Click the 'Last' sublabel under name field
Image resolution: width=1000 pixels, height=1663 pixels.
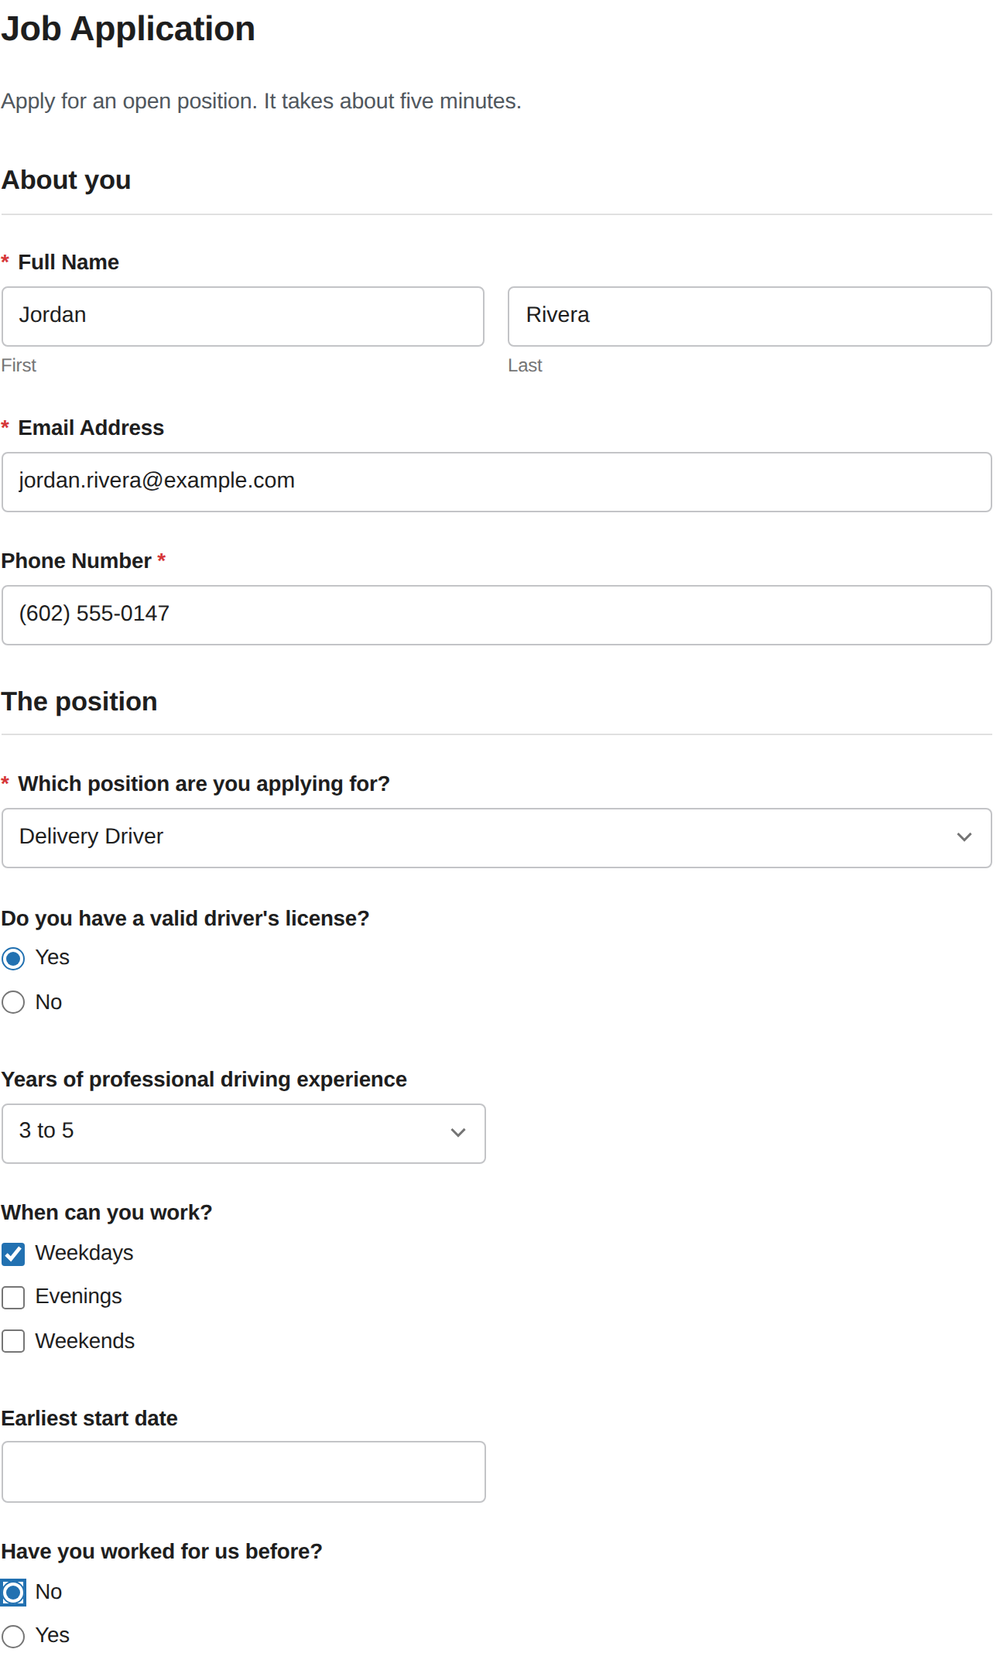coord(525,365)
